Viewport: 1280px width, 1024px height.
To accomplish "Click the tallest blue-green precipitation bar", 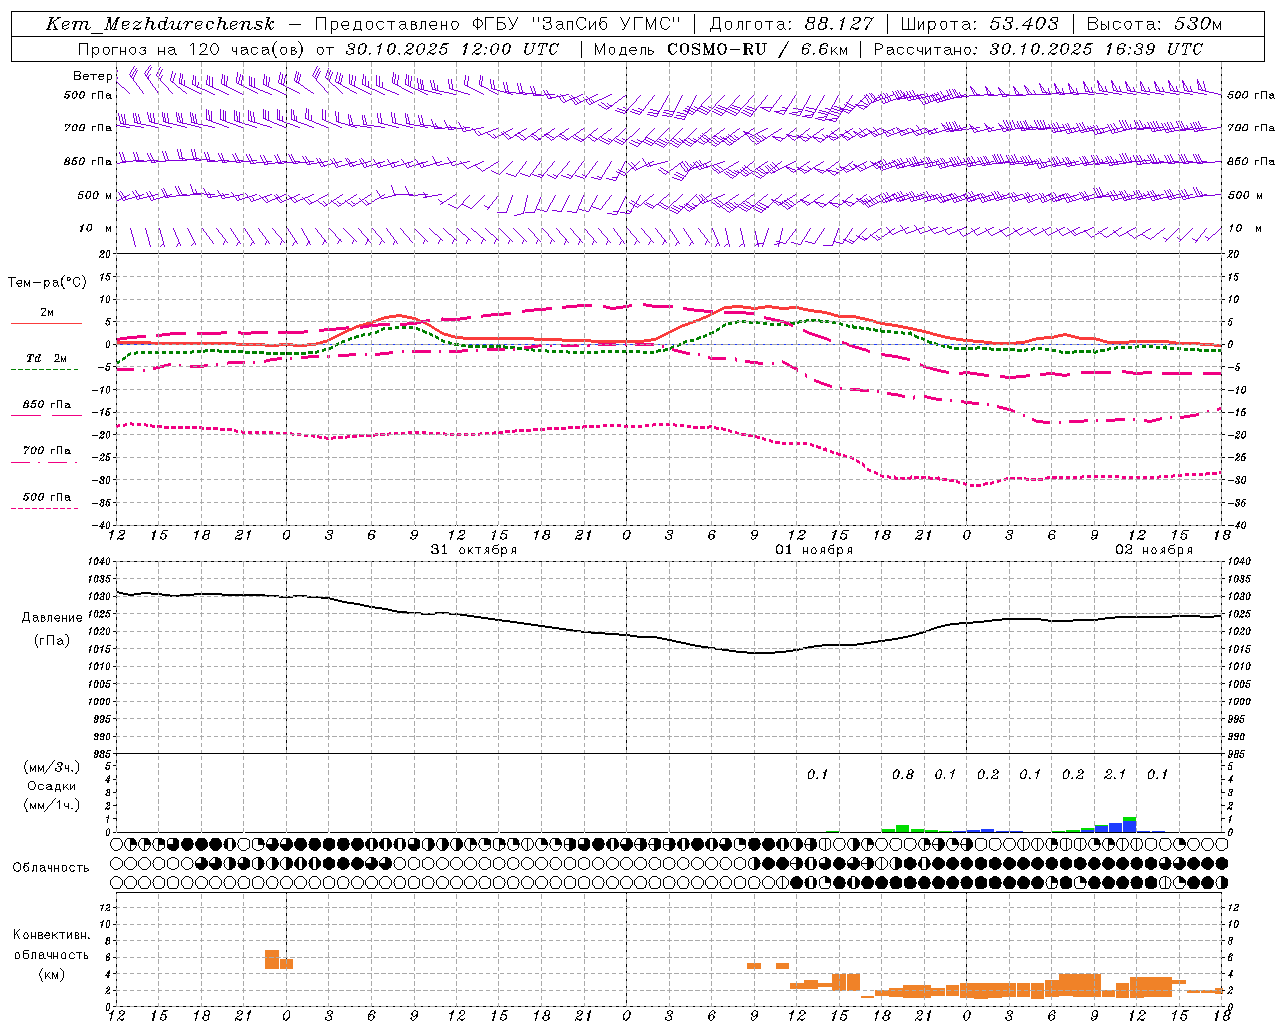I will tap(1129, 825).
